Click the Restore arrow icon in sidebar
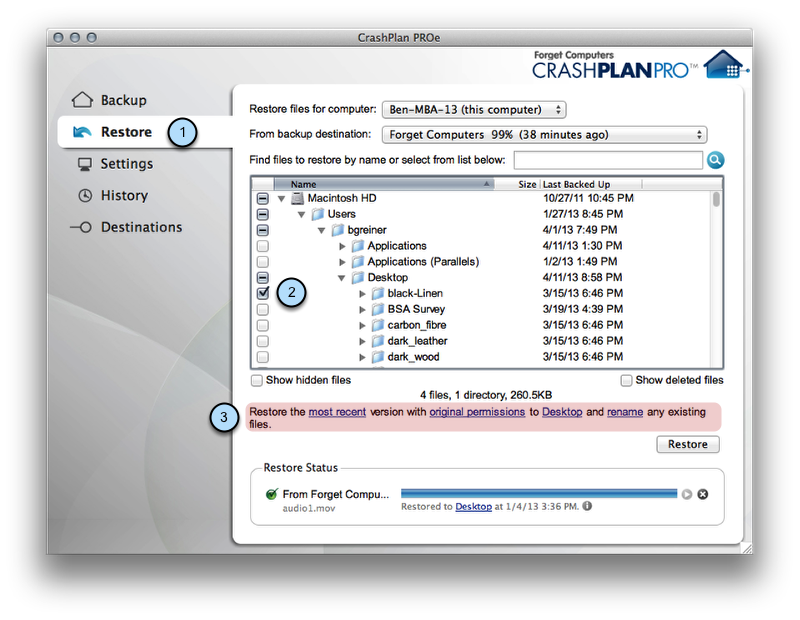Viewport: 800px width, 620px height. [82, 132]
